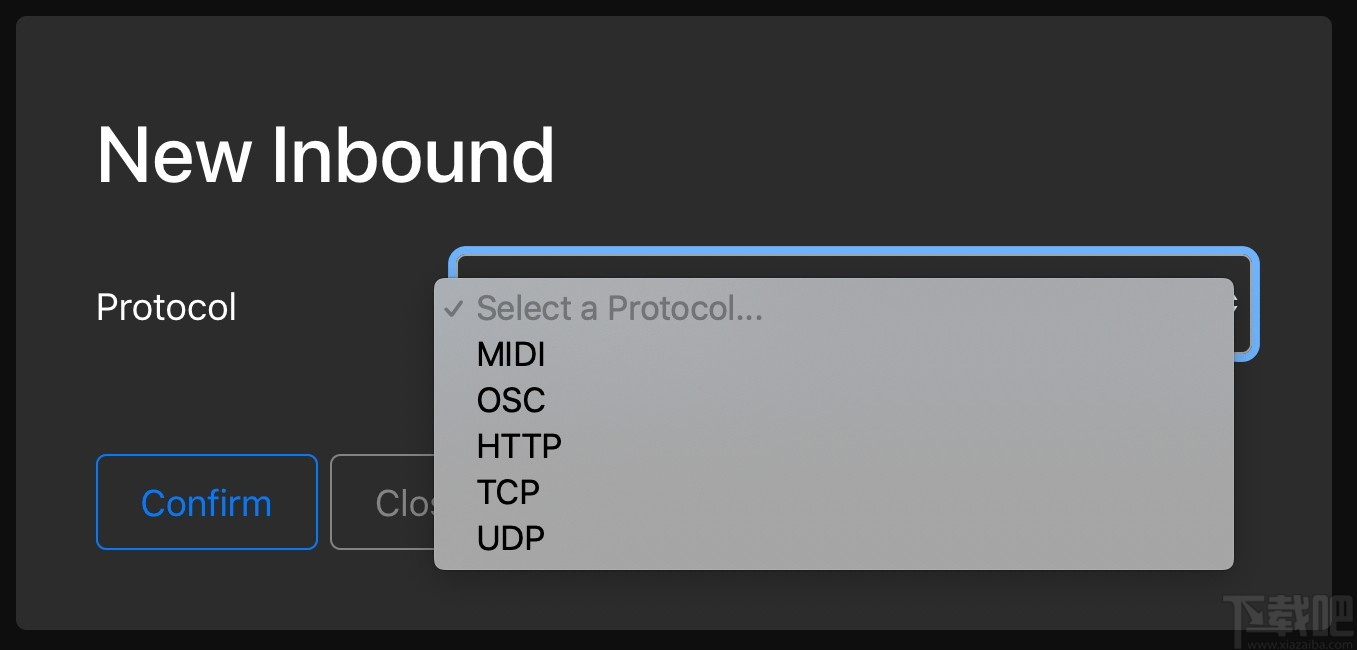Choose the OSC protocol option
This screenshot has height=650, width=1357.
511,401
